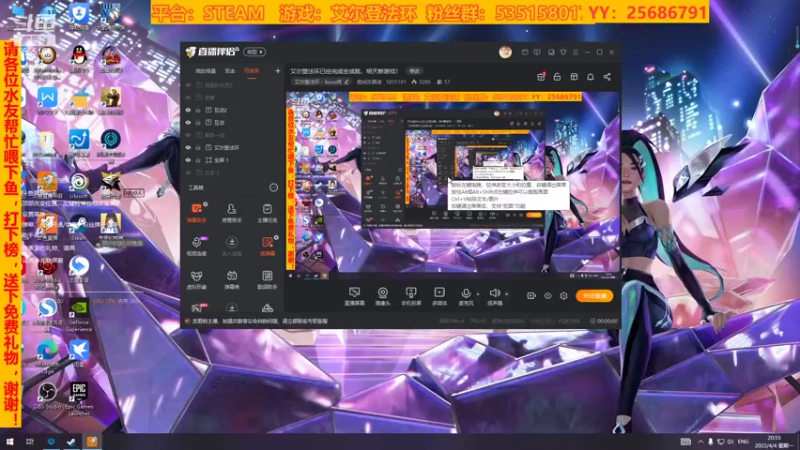This screenshot has width=800, height=450.
Task: Click the hamburger menu icon in title bar
Action: pyautogui.click(x=576, y=52)
